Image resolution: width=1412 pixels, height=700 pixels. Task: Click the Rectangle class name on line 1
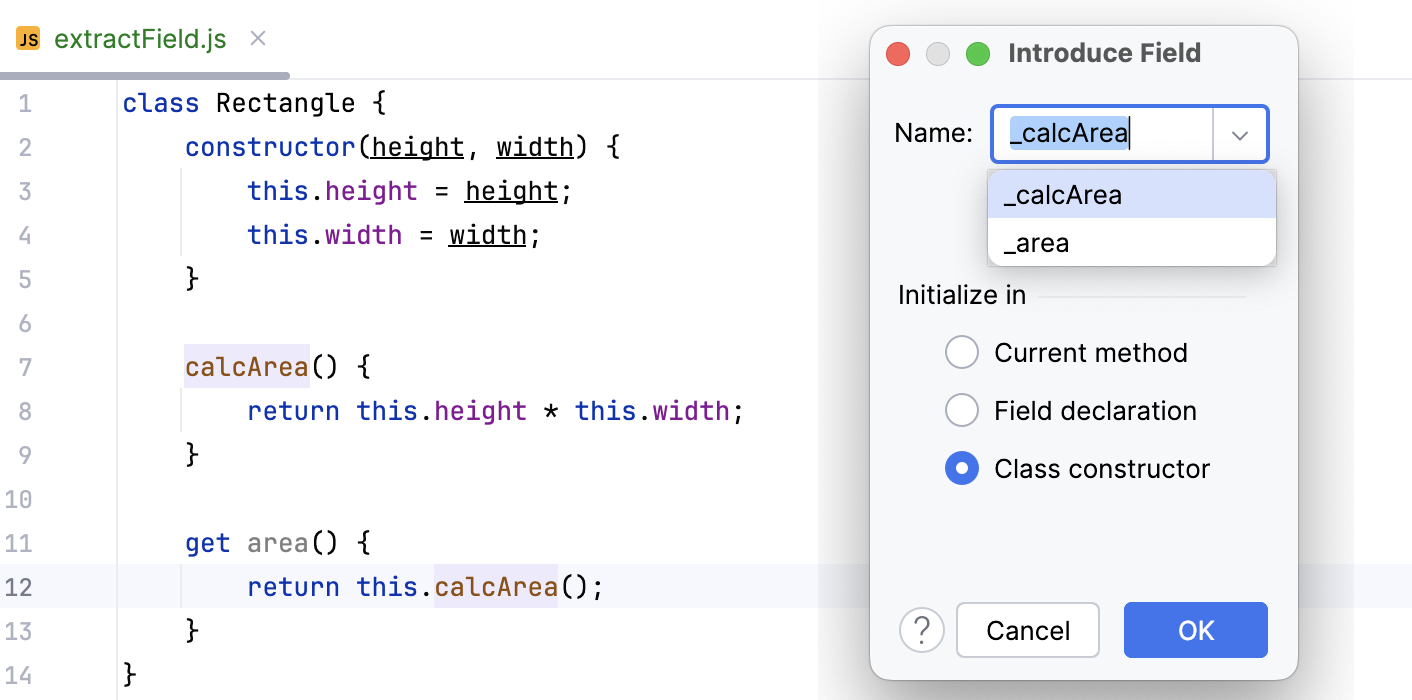[x=285, y=103]
